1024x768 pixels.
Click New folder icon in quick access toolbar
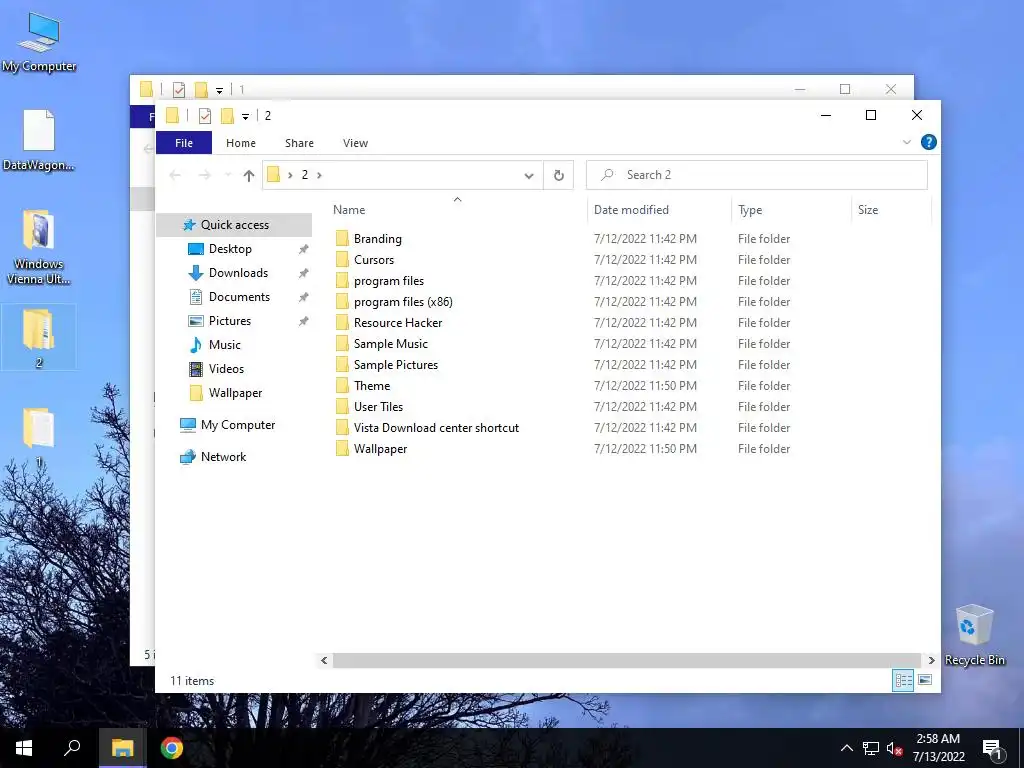pos(227,116)
